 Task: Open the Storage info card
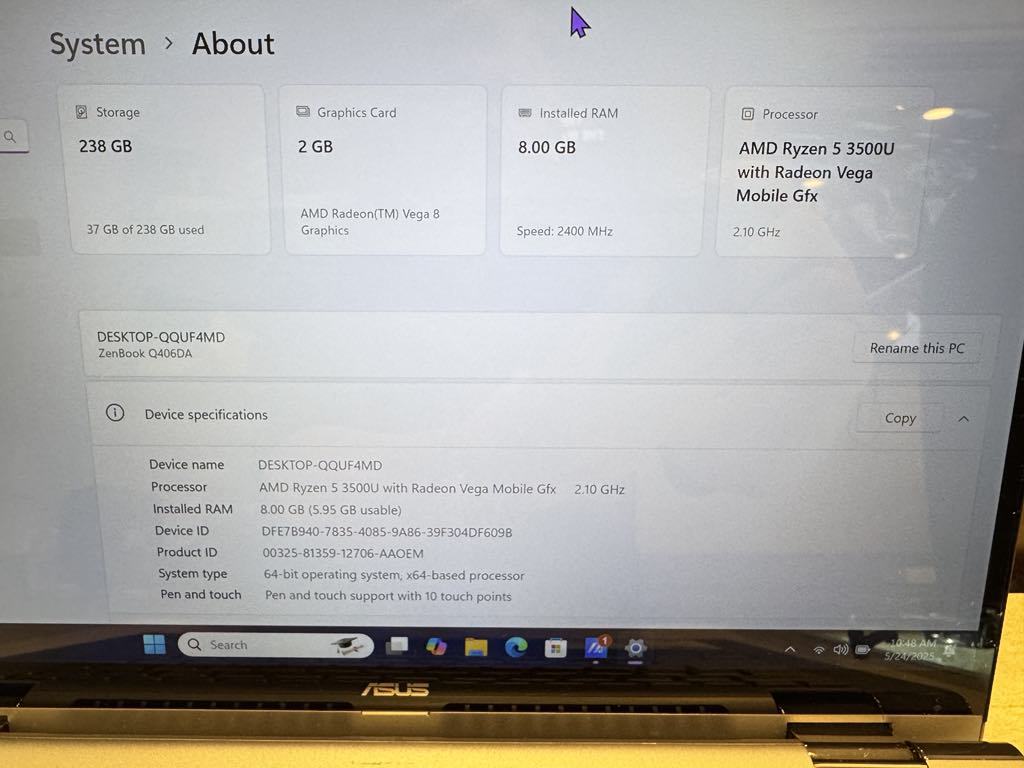[168, 170]
